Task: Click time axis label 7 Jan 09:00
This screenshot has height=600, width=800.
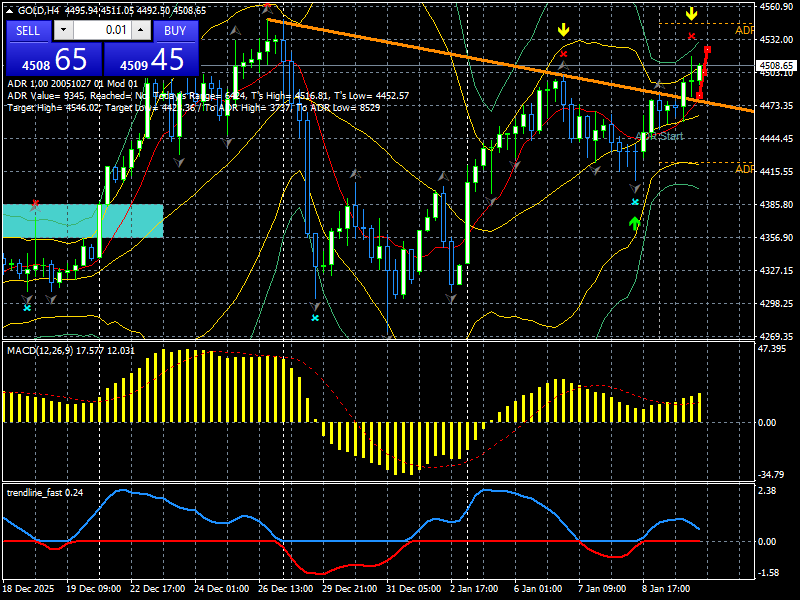Action: tap(602, 588)
